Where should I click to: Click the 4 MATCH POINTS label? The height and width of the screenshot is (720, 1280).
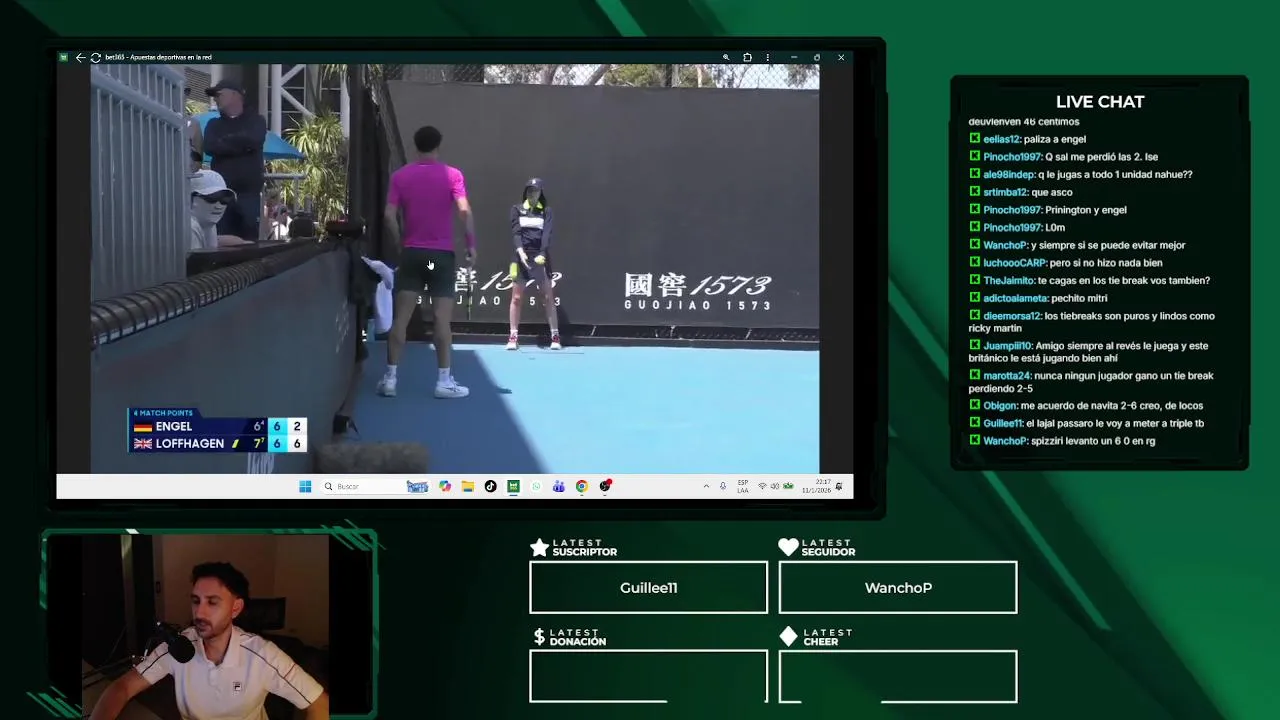[163, 413]
